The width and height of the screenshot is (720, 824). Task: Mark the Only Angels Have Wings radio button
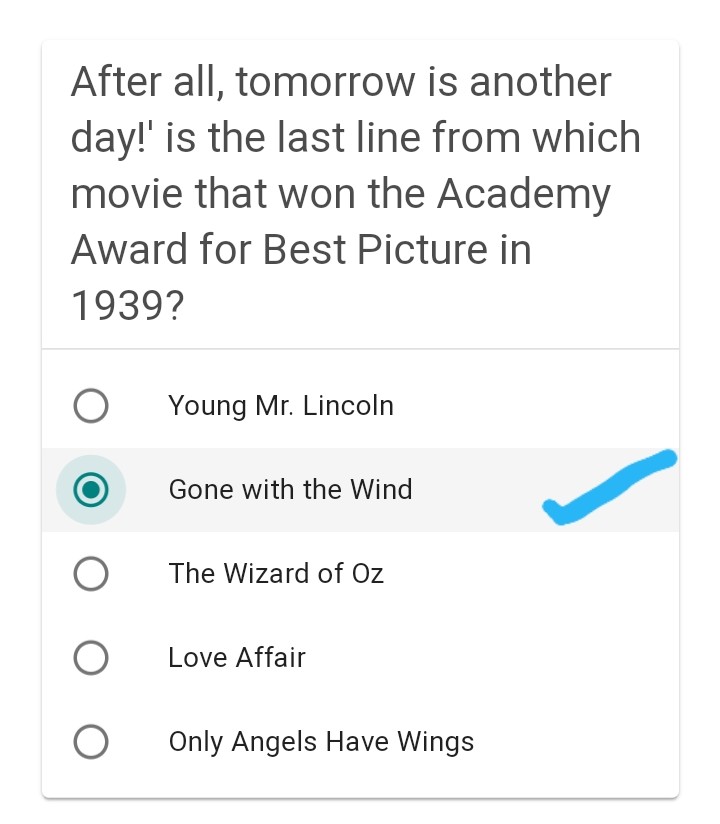point(91,742)
